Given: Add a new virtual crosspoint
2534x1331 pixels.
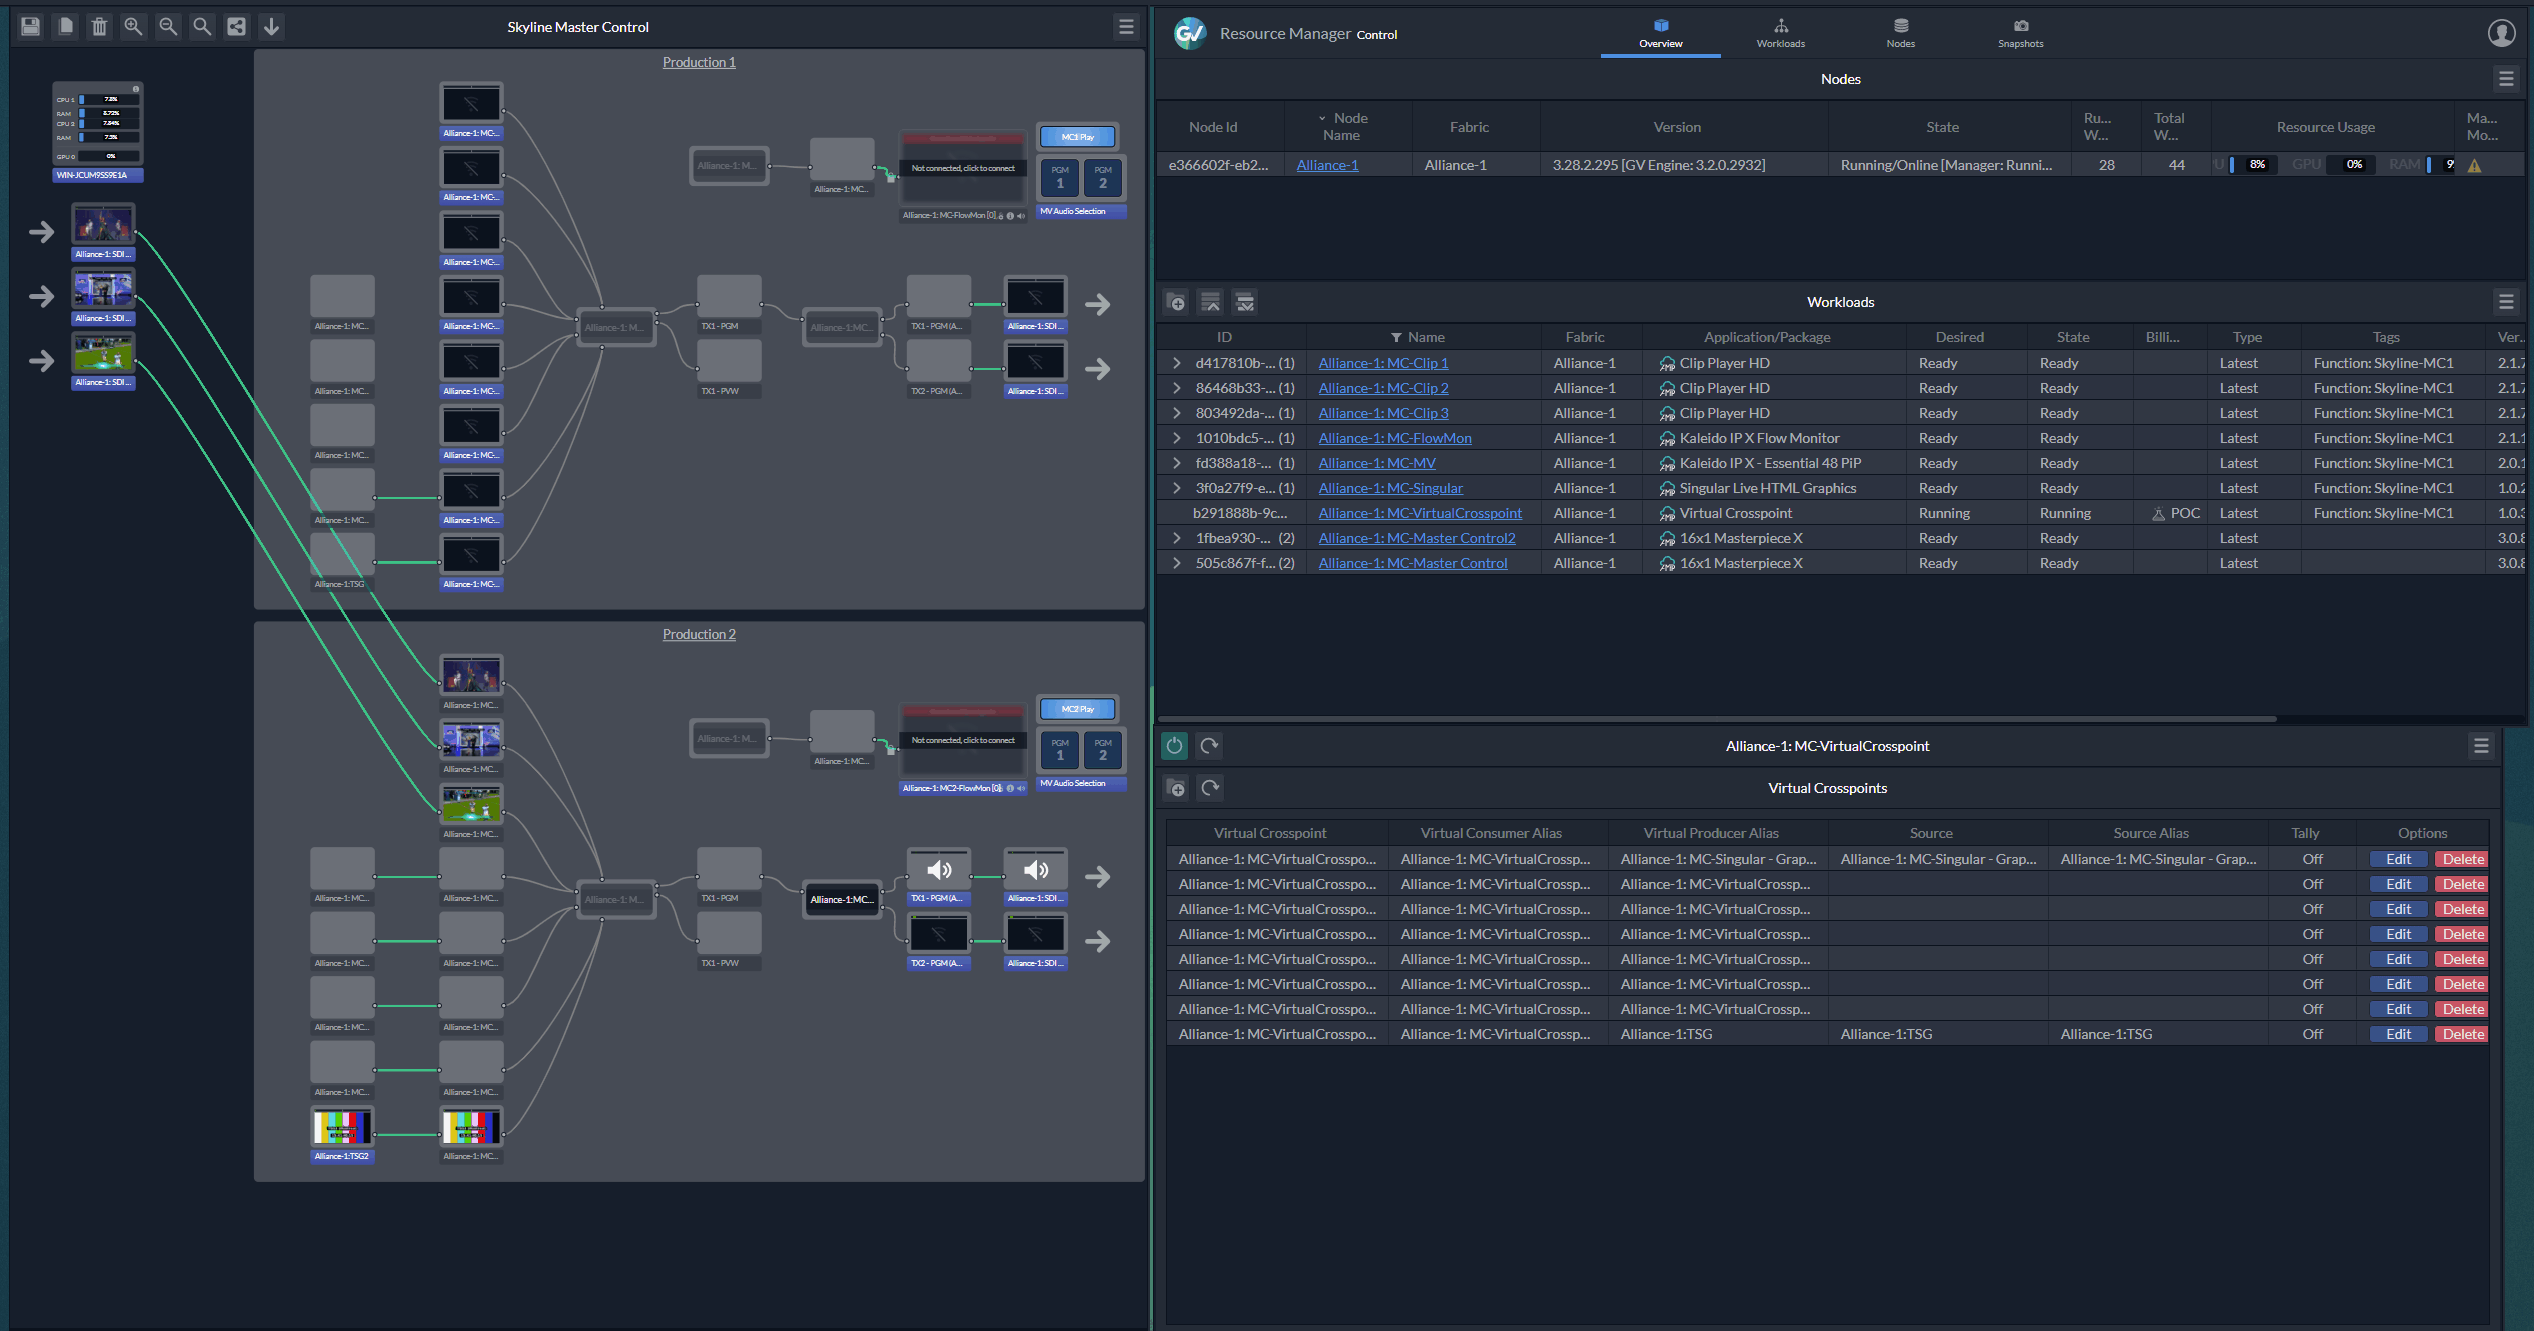Looking at the screenshot, I should (x=1177, y=788).
